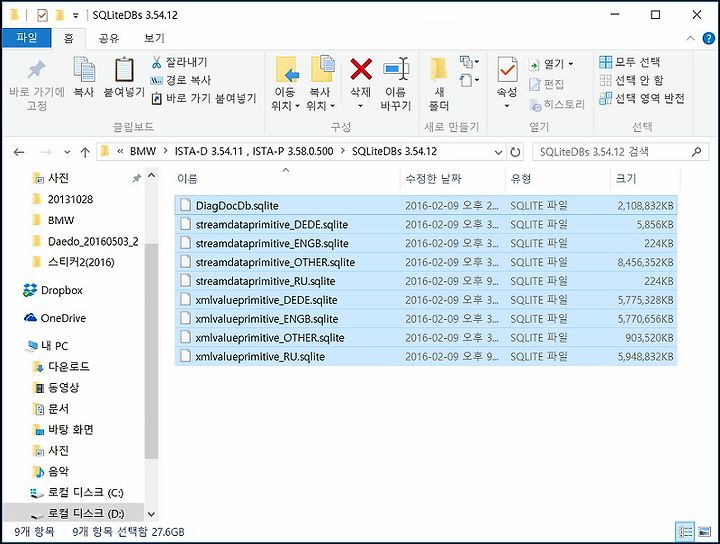
Task: Click the Help question mark icon
Action: (x=709, y=38)
